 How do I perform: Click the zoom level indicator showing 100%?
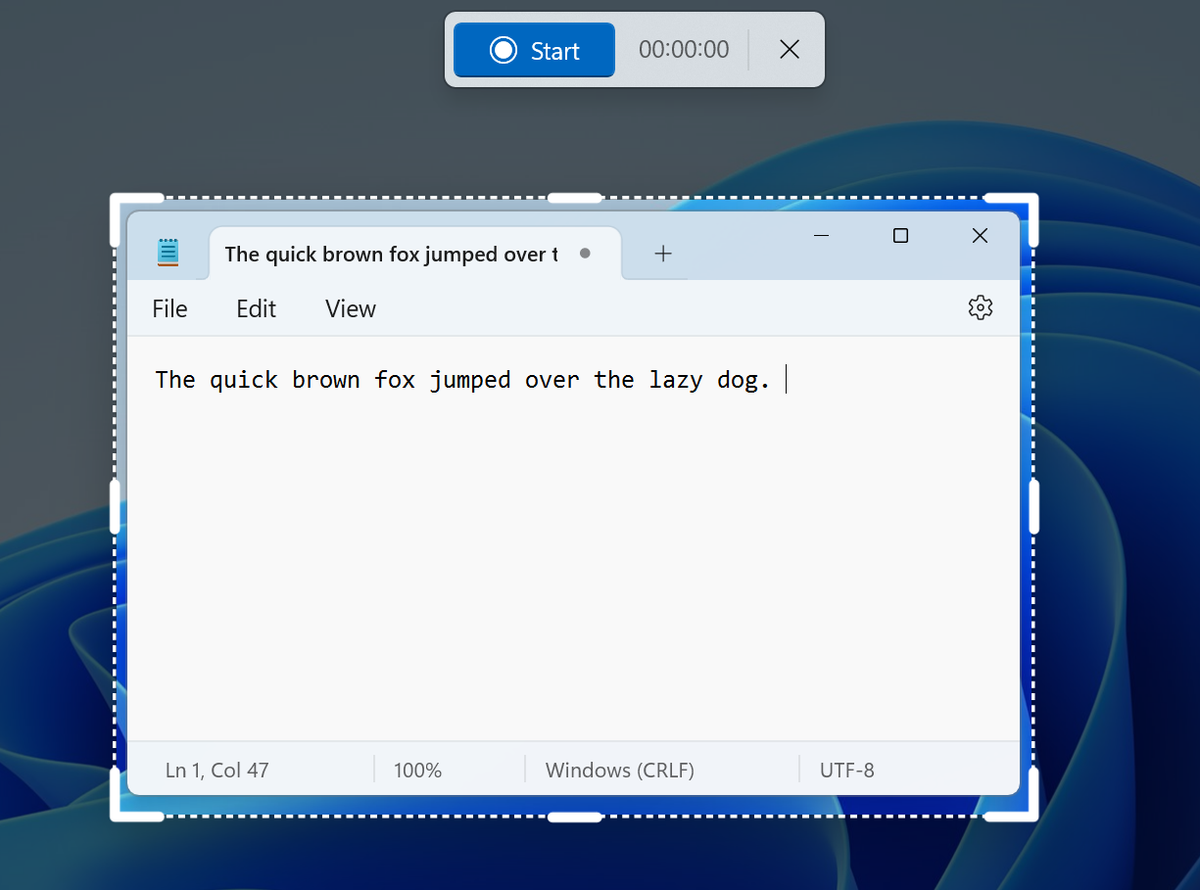coord(417,770)
